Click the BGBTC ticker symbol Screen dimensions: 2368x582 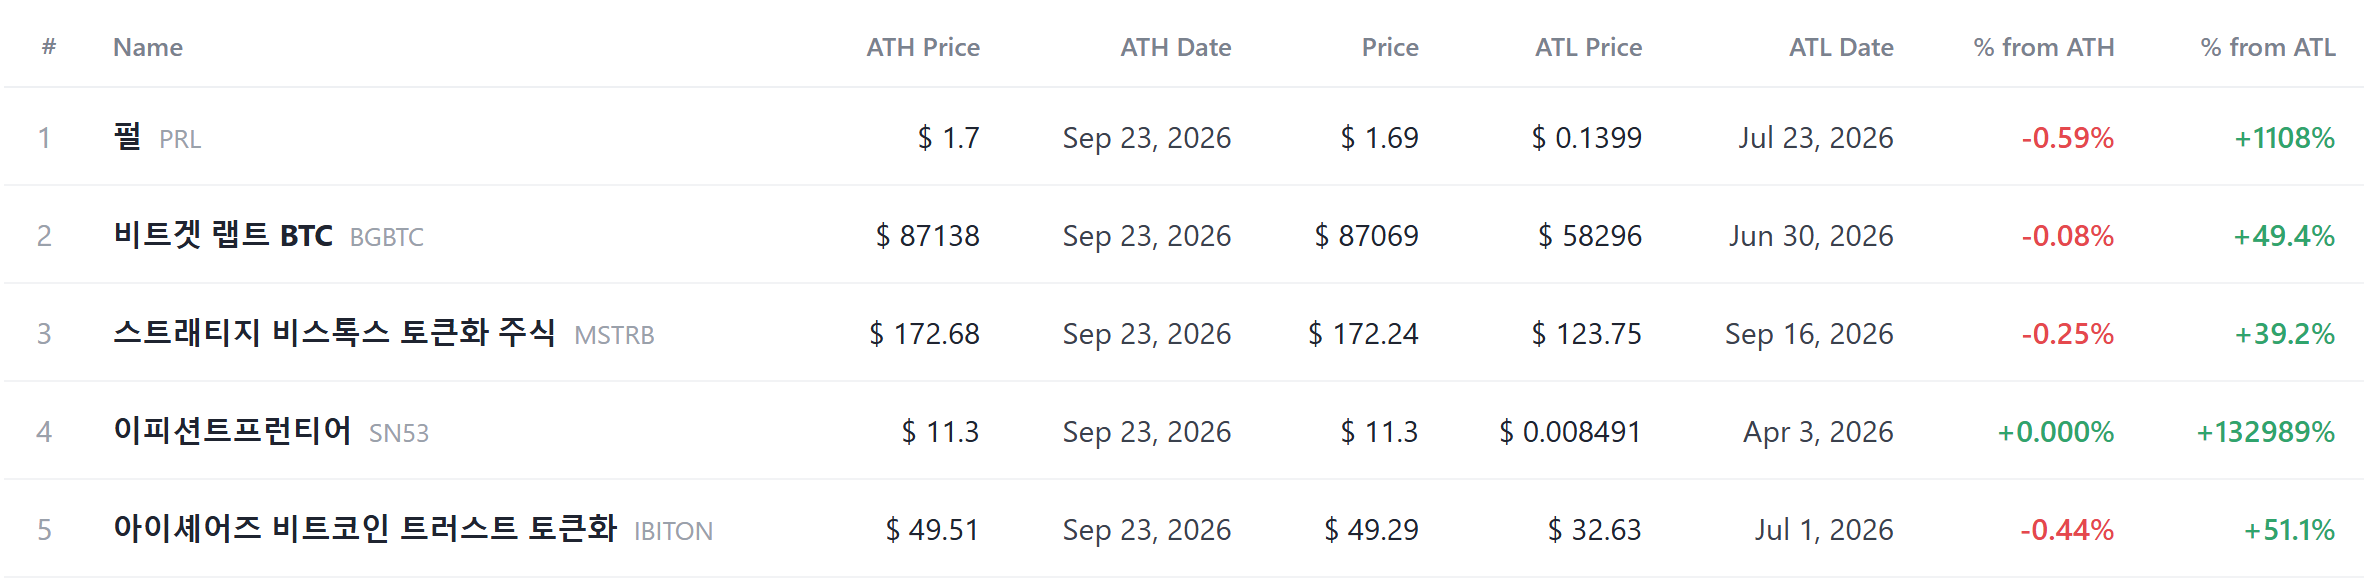pos(387,237)
